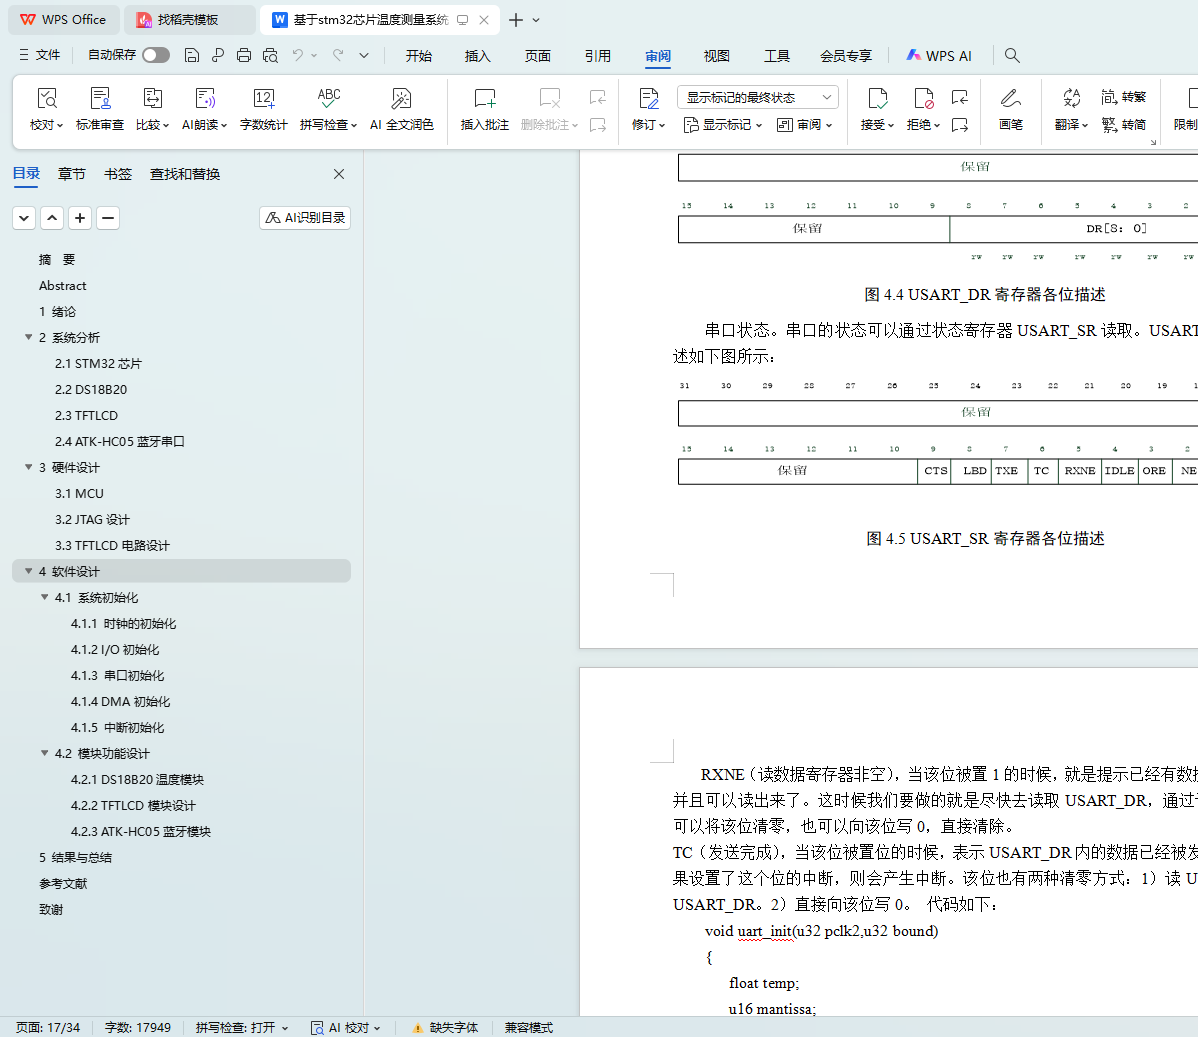Open the 书签 tab in sidebar
Screen dimensions: 1198x1037
(118, 174)
